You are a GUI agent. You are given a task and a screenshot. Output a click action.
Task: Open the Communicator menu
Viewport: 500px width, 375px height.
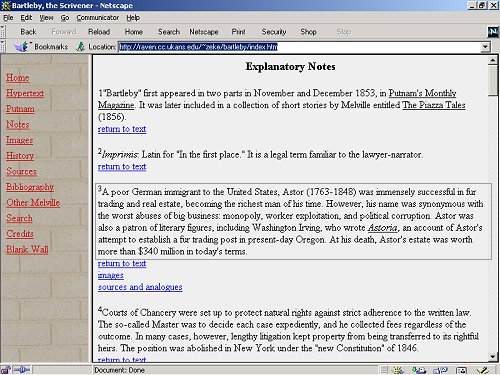98,18
